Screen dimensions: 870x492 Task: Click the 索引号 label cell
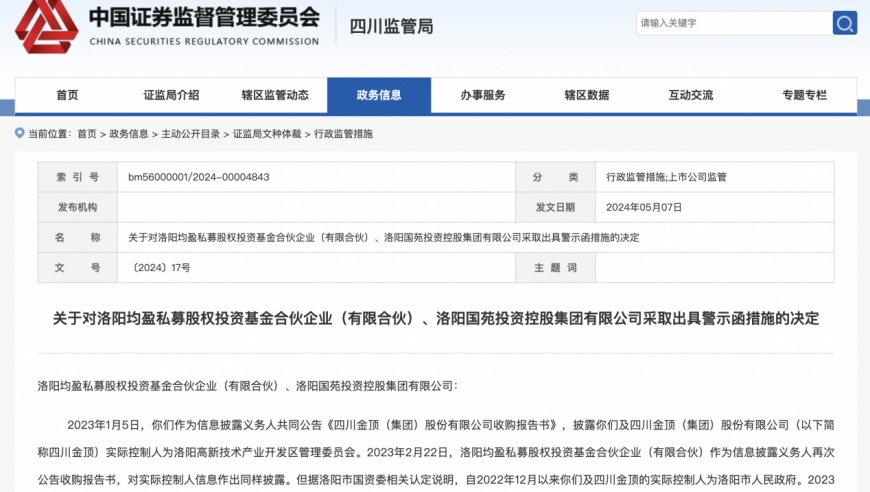[x=78, y=177]
